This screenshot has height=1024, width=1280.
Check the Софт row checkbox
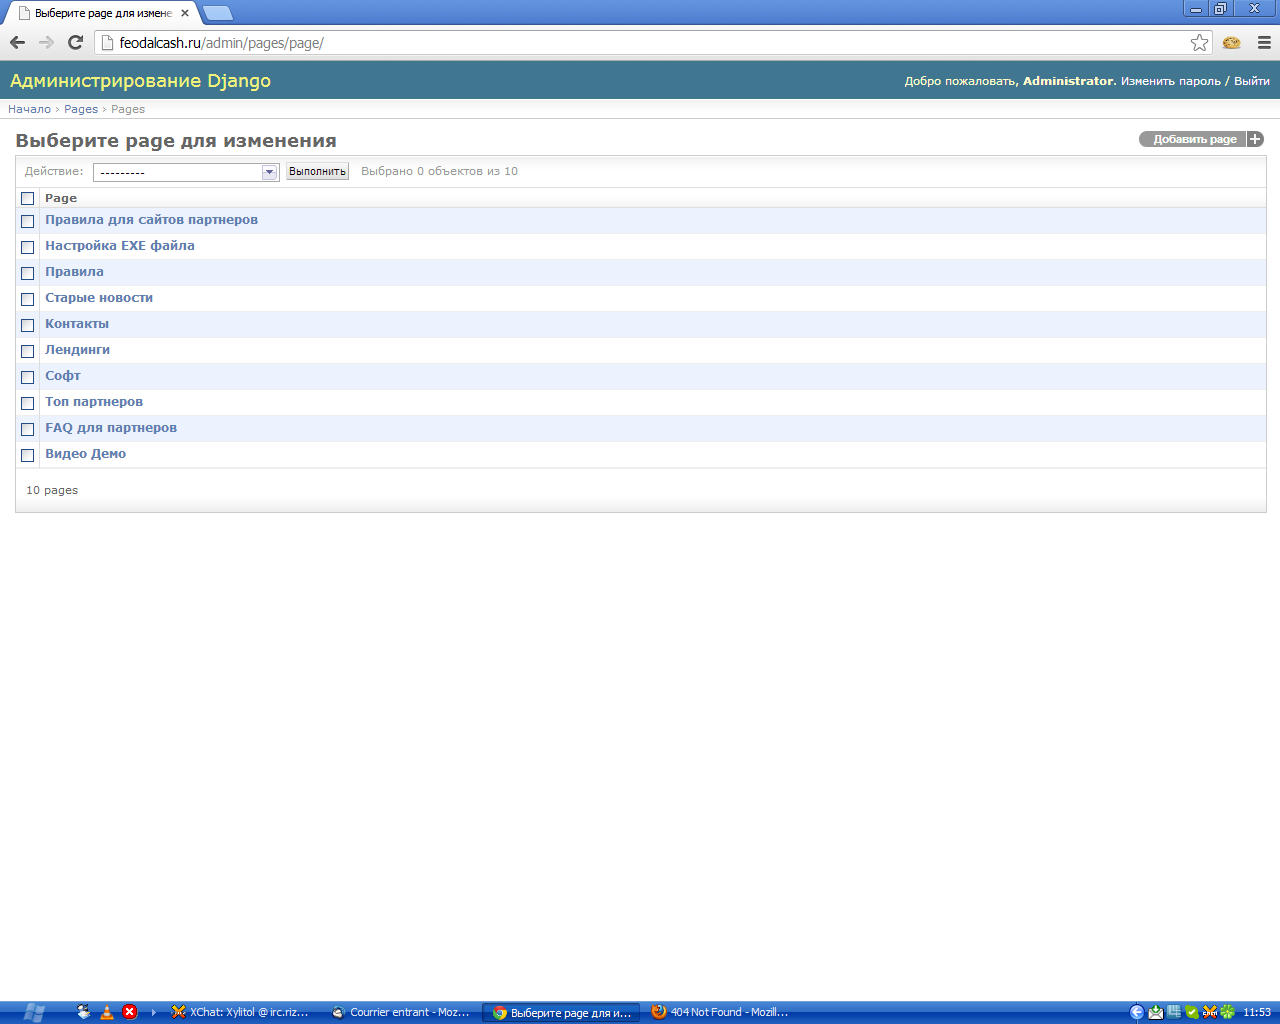click(x=27, y=377)
